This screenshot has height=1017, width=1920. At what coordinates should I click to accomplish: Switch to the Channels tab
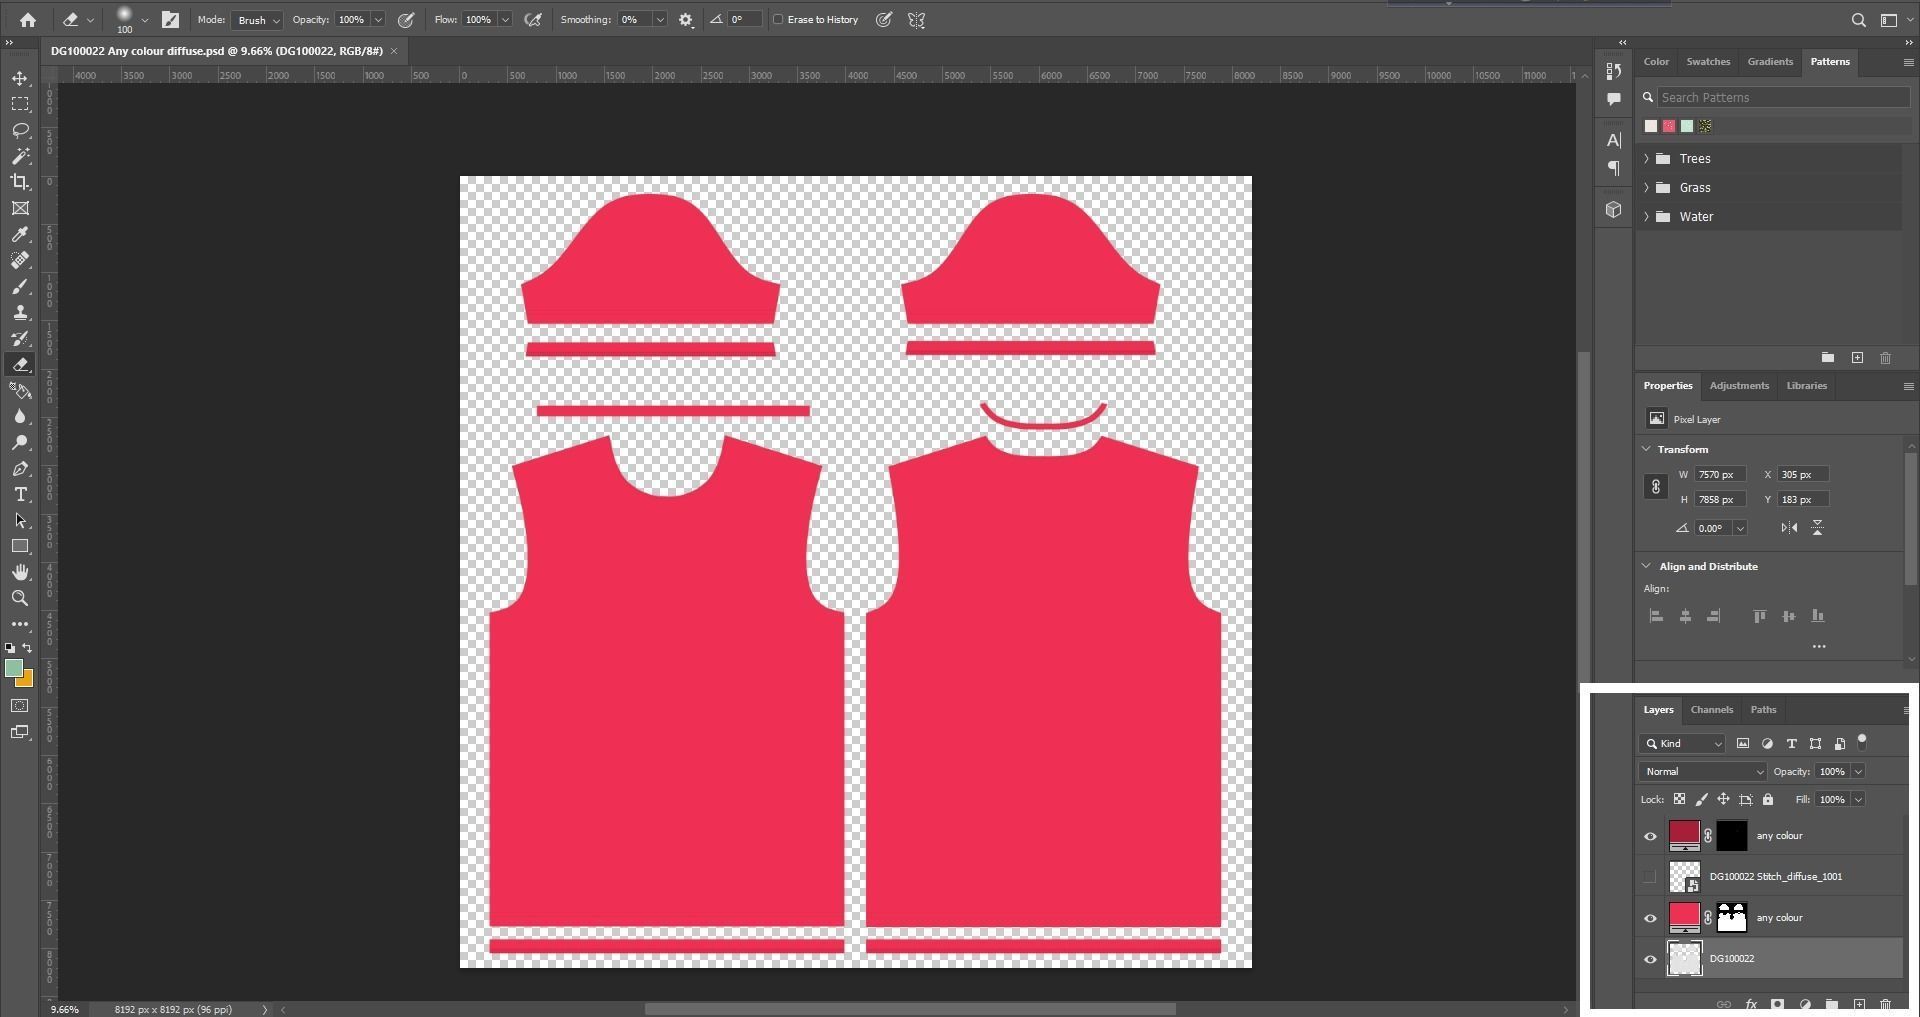click(1711, 710)
